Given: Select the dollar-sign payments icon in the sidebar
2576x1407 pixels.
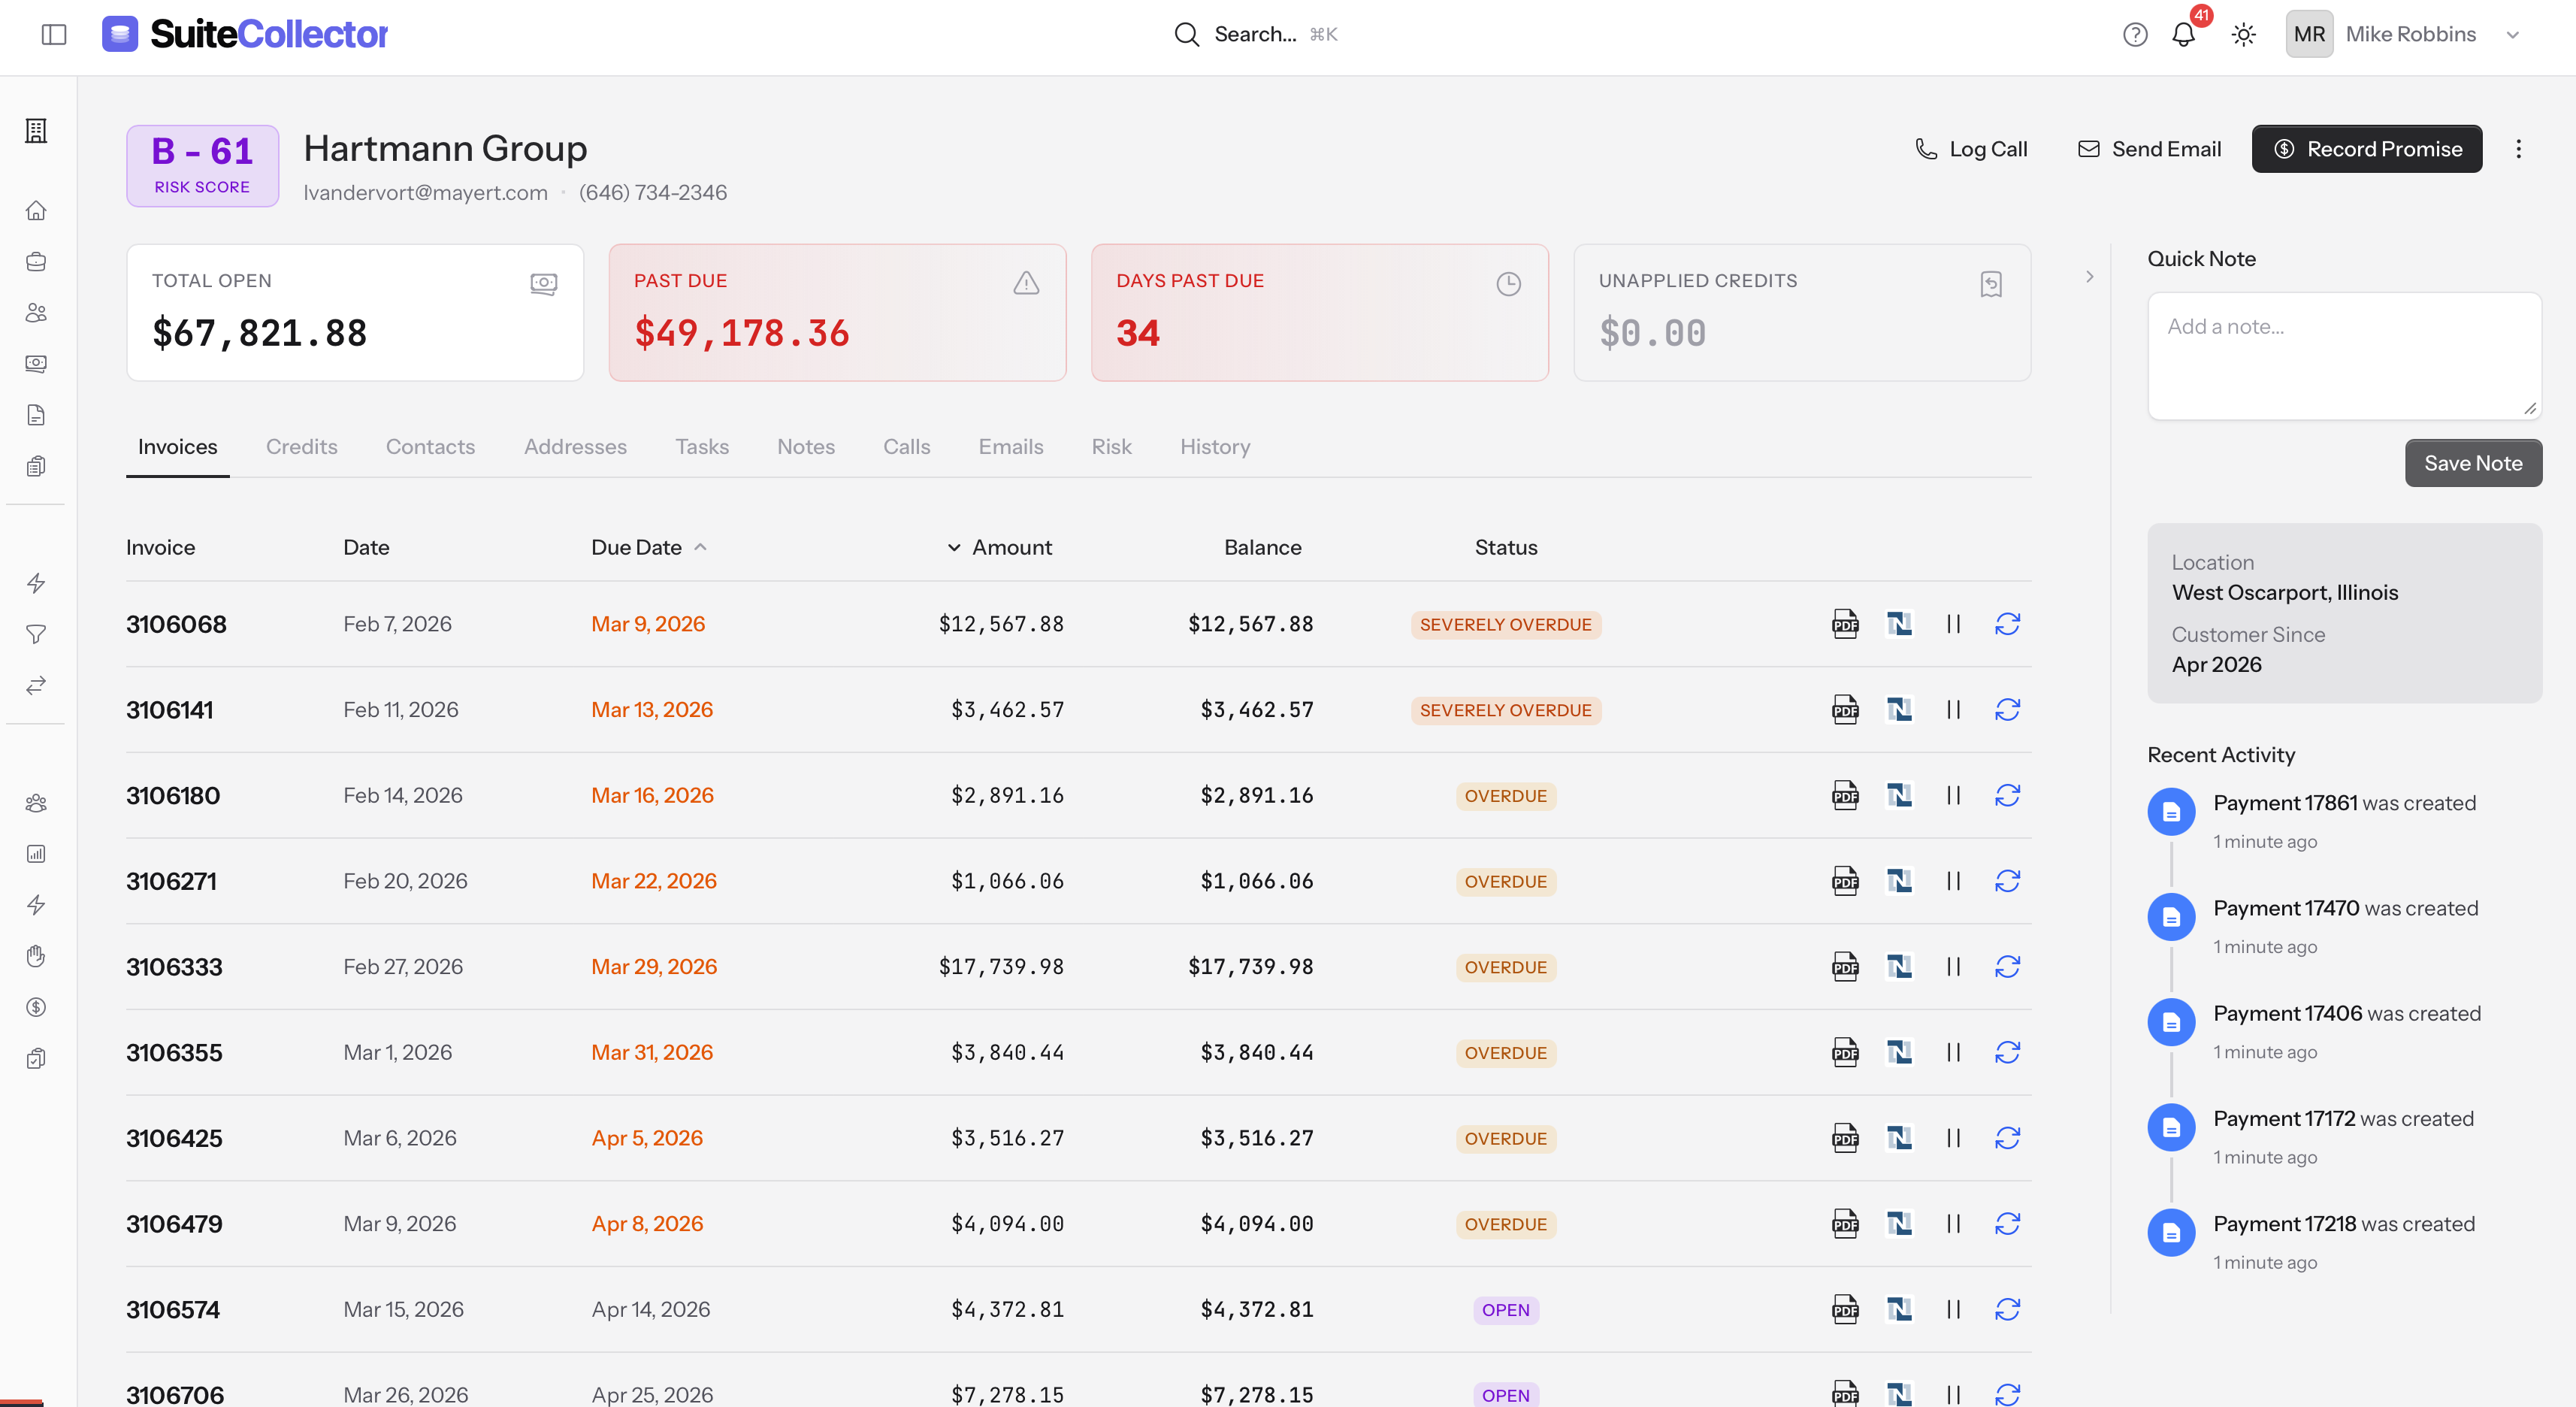Looking at the screenshot, I should 36,1006.
